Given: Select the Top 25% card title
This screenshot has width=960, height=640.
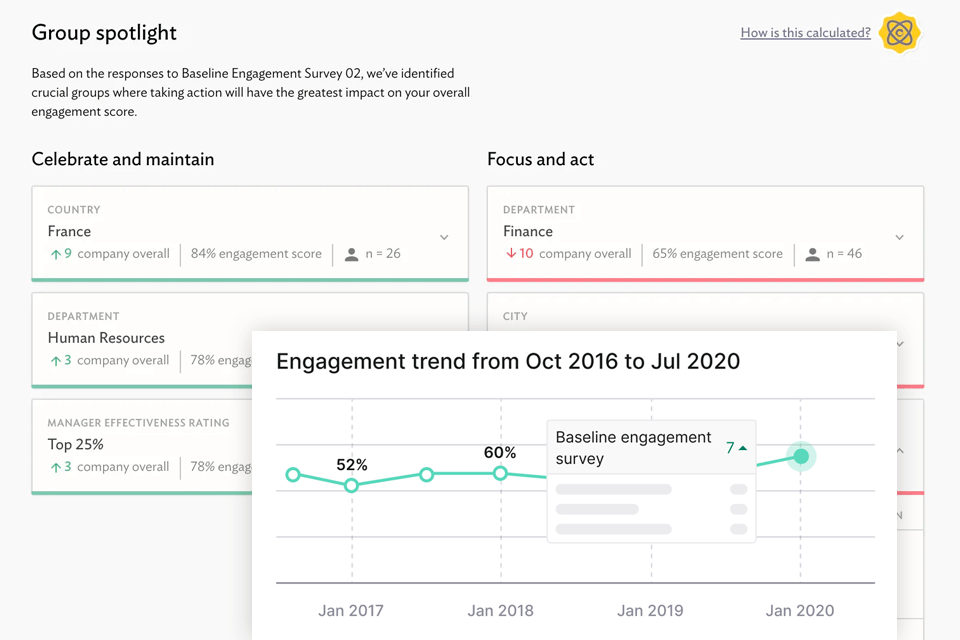Looking at the screenshot, I should point(75,445).
